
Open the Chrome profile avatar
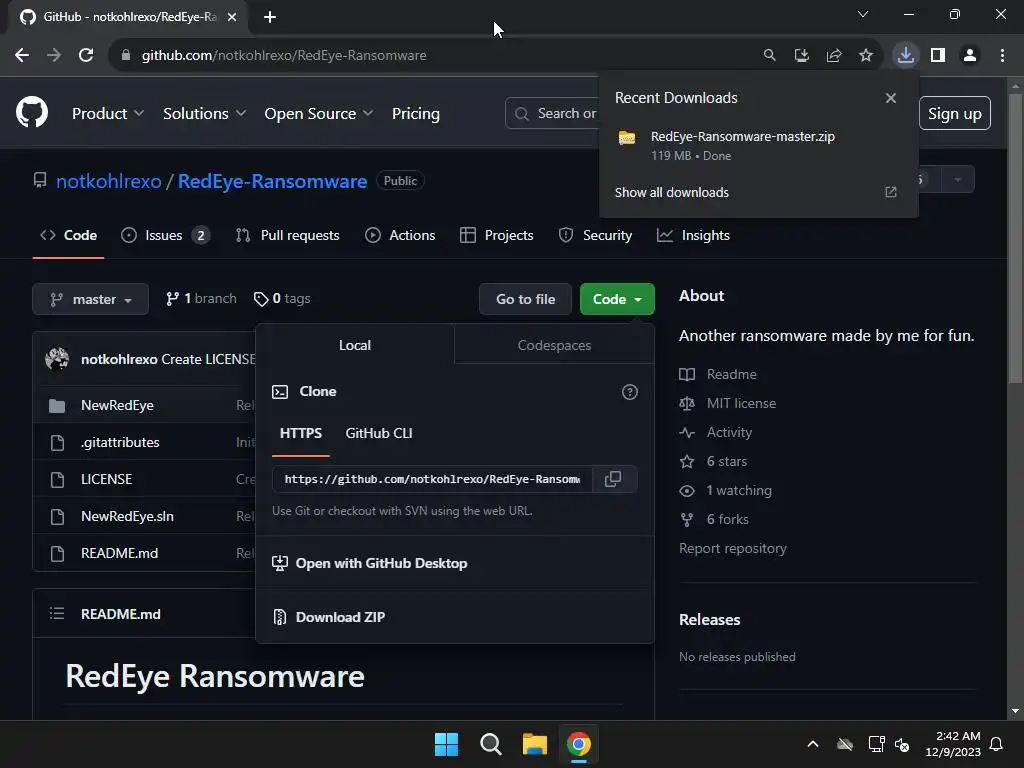click(x=970, y=55)
